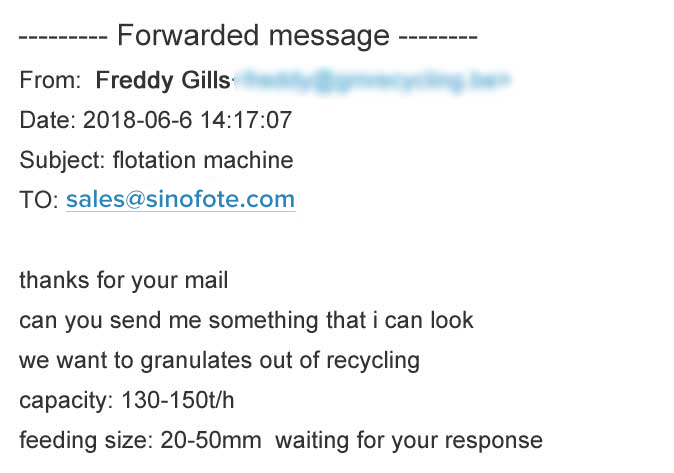Click the word flotation in the subject
This screenshot has width=674, height=473.
pyautogui.click(x=155, y=160)
